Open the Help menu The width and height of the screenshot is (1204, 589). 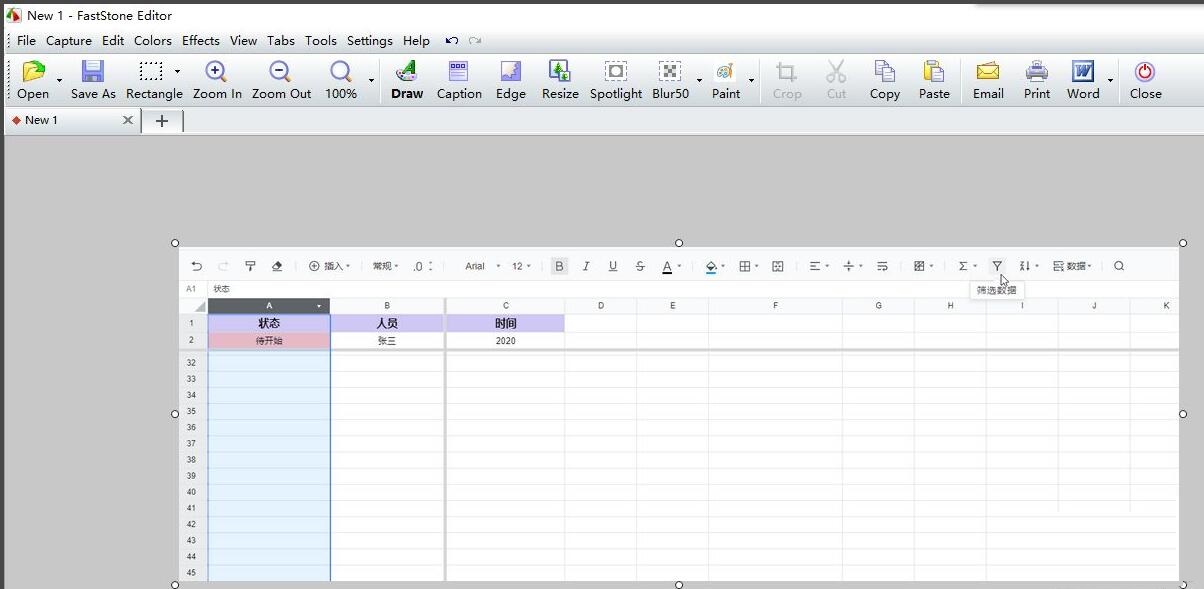(416, 41)
